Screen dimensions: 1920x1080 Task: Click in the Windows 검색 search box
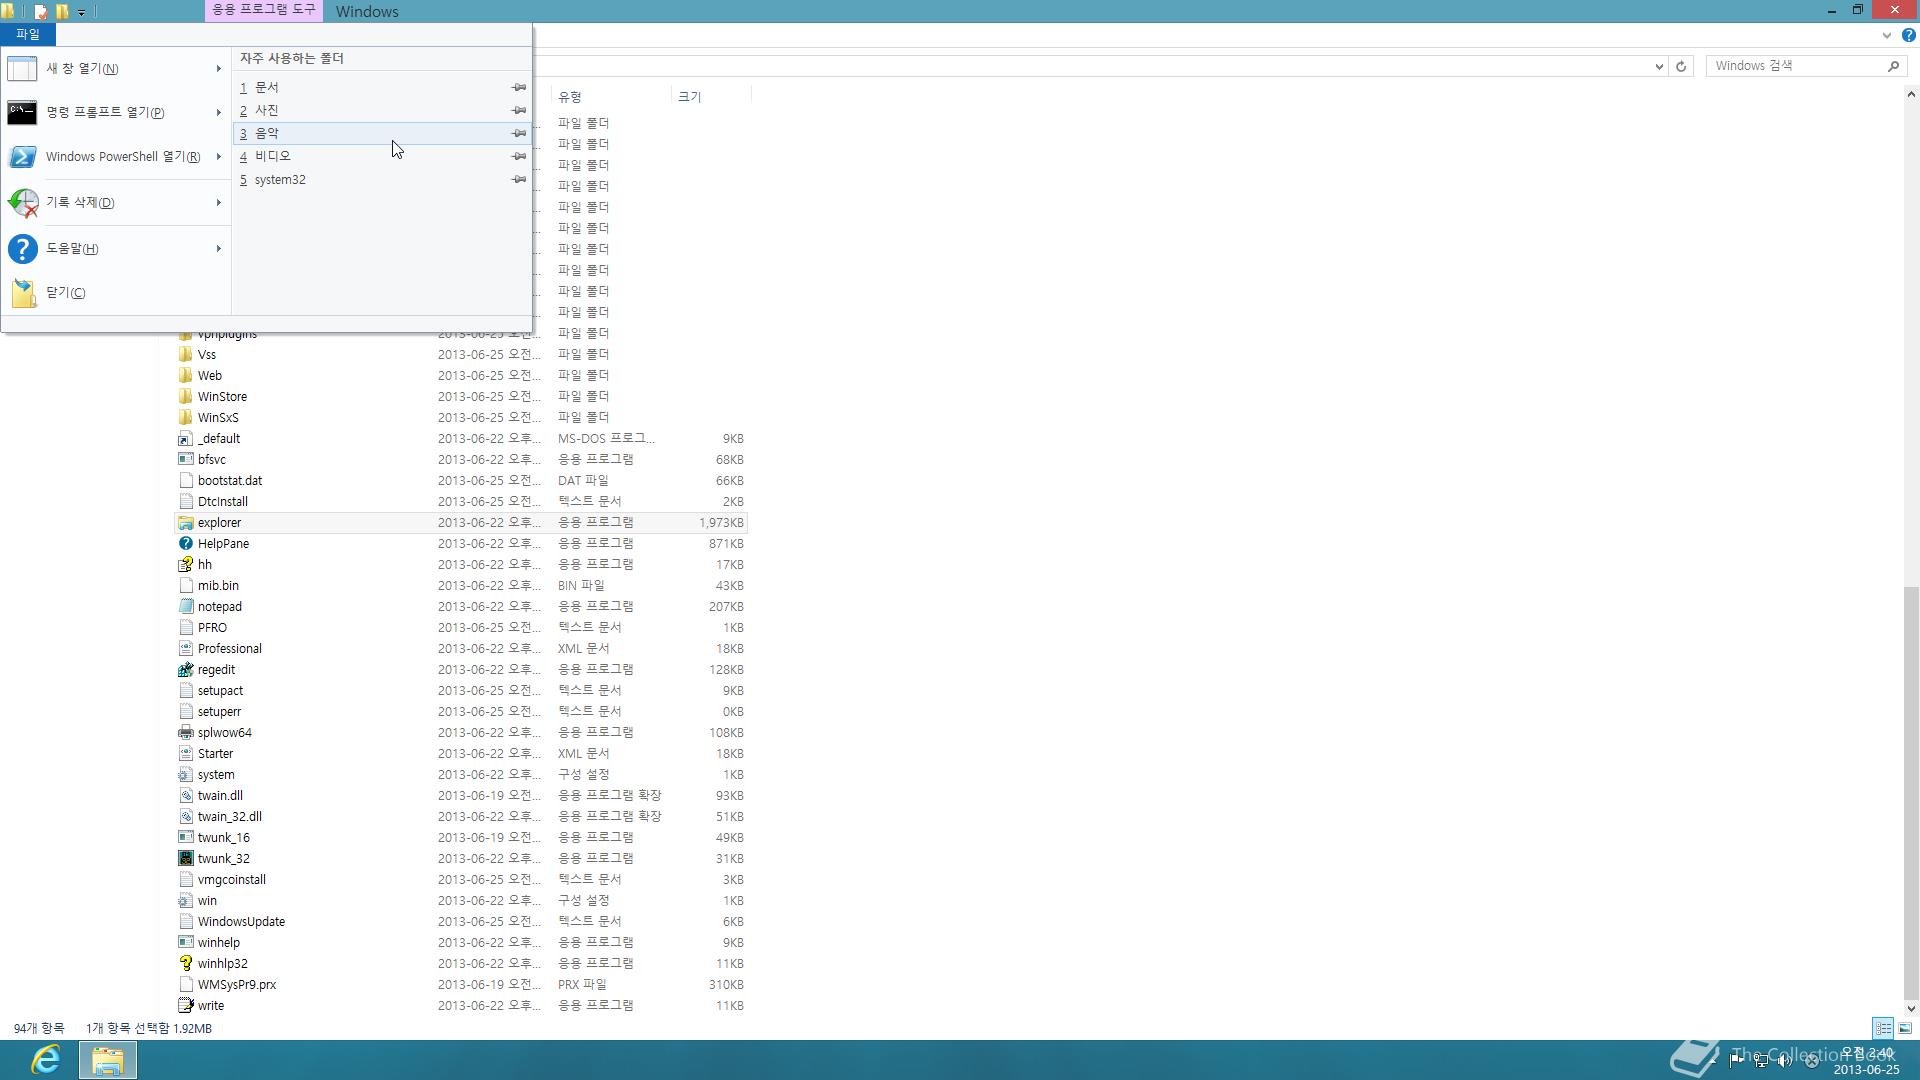coord(1795,66)
